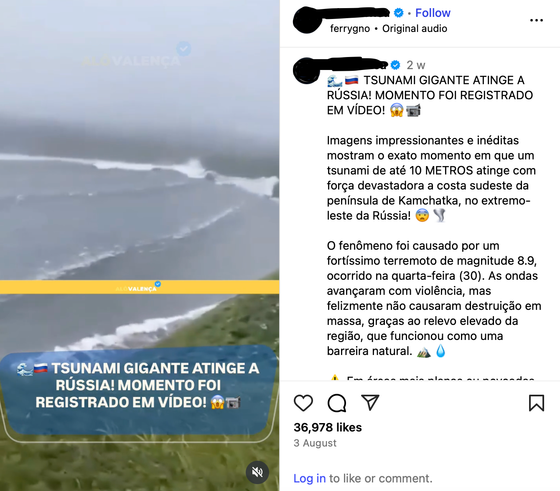The image size is (560, 491).
Task: Like the post with heart icon
Action: 303,403
